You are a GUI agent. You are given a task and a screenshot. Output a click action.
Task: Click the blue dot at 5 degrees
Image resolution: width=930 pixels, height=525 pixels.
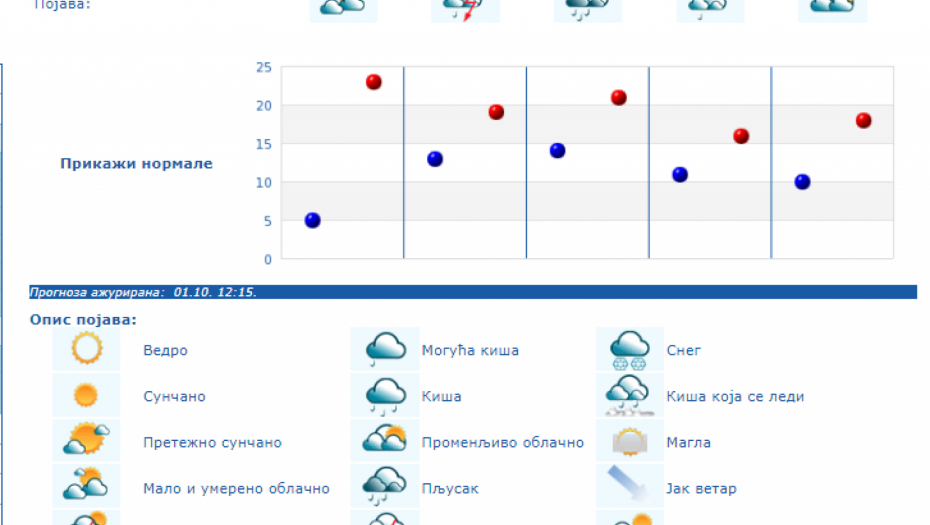click(312, 220)
